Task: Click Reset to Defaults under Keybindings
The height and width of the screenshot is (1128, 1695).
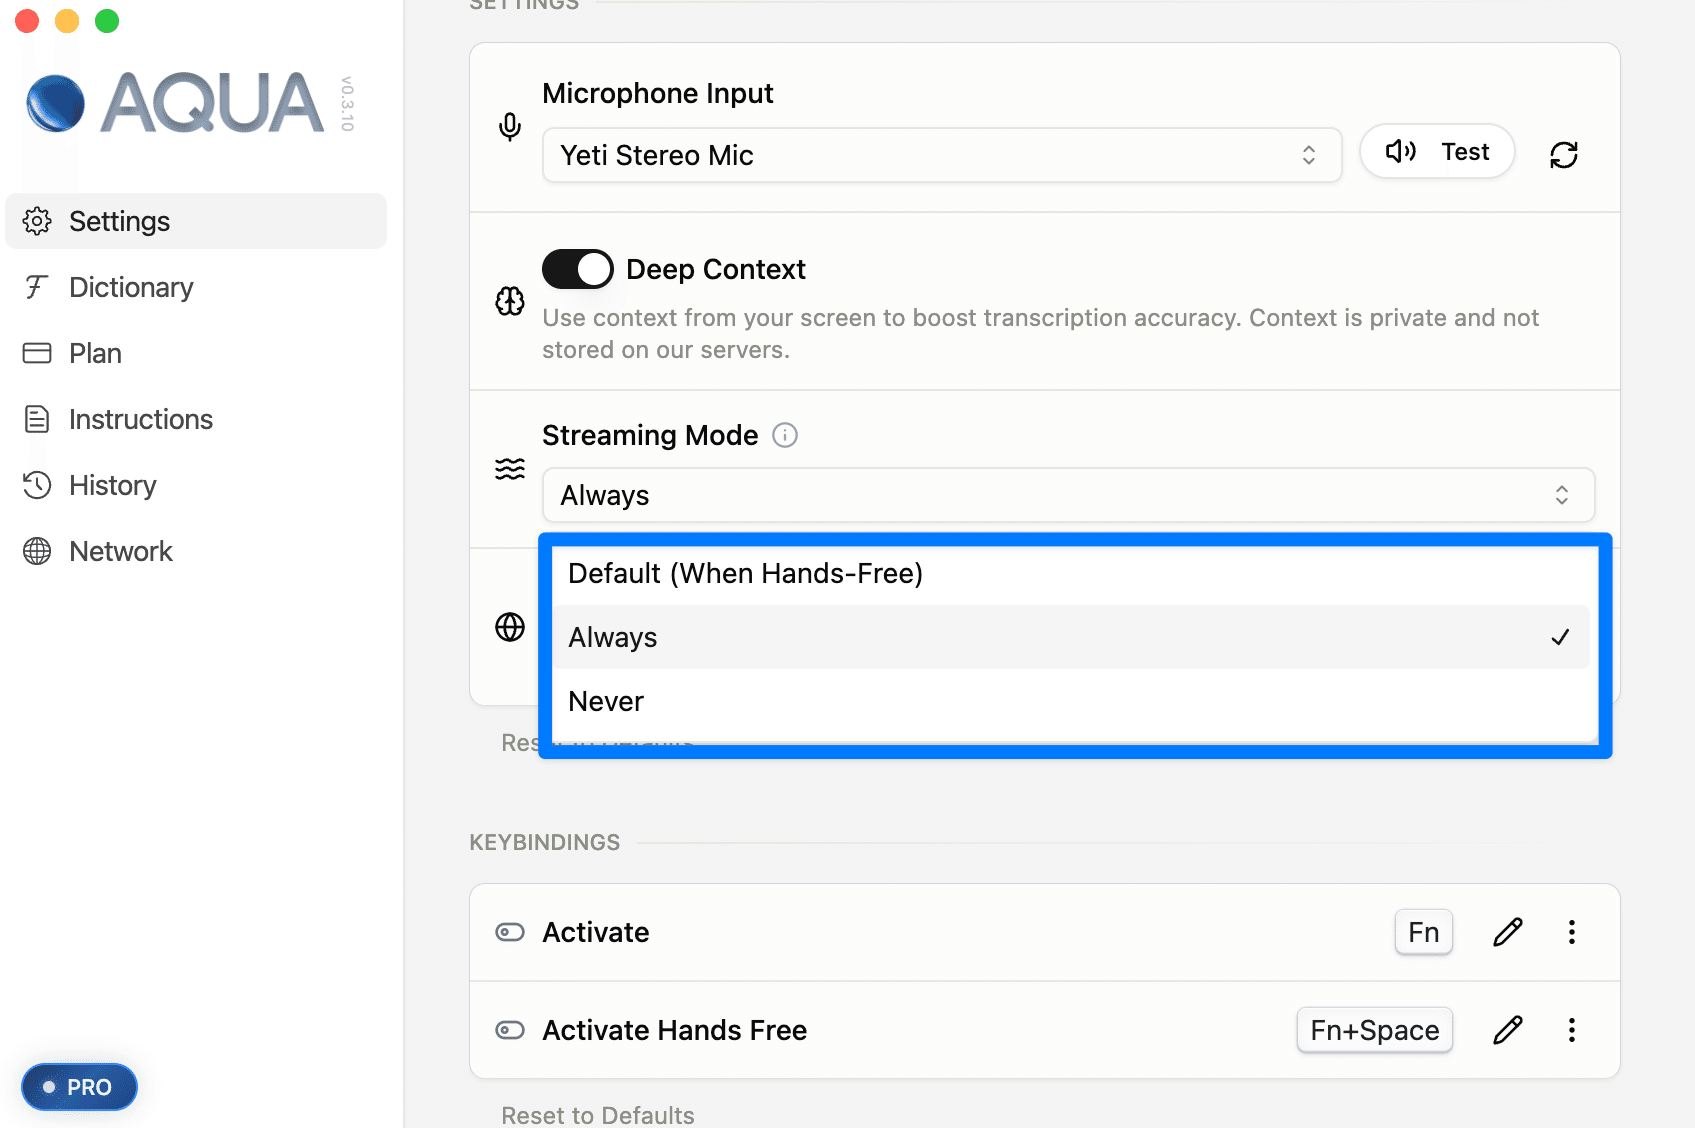Action: click(597, 1114)
